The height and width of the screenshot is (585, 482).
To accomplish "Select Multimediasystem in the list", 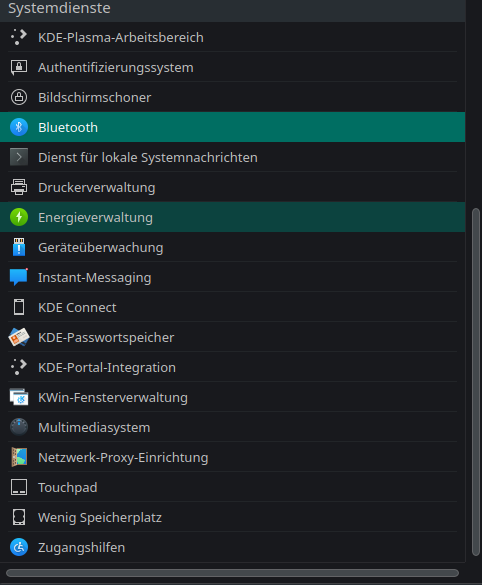I will click(x=232, y=427).
